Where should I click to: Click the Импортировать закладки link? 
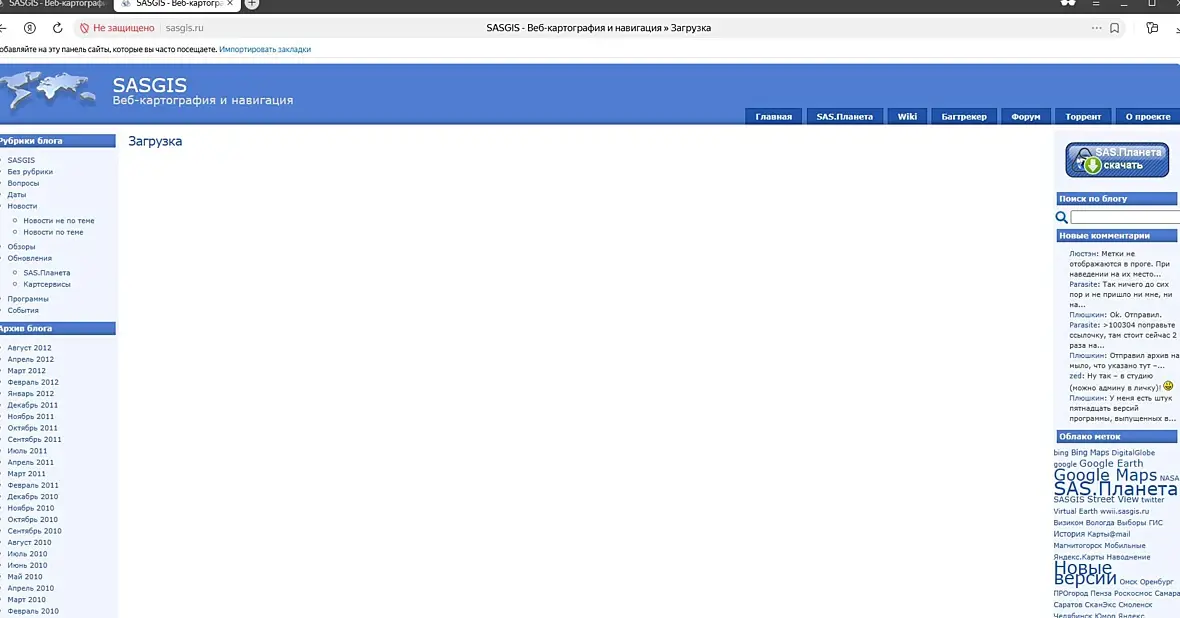click(265, 50)
